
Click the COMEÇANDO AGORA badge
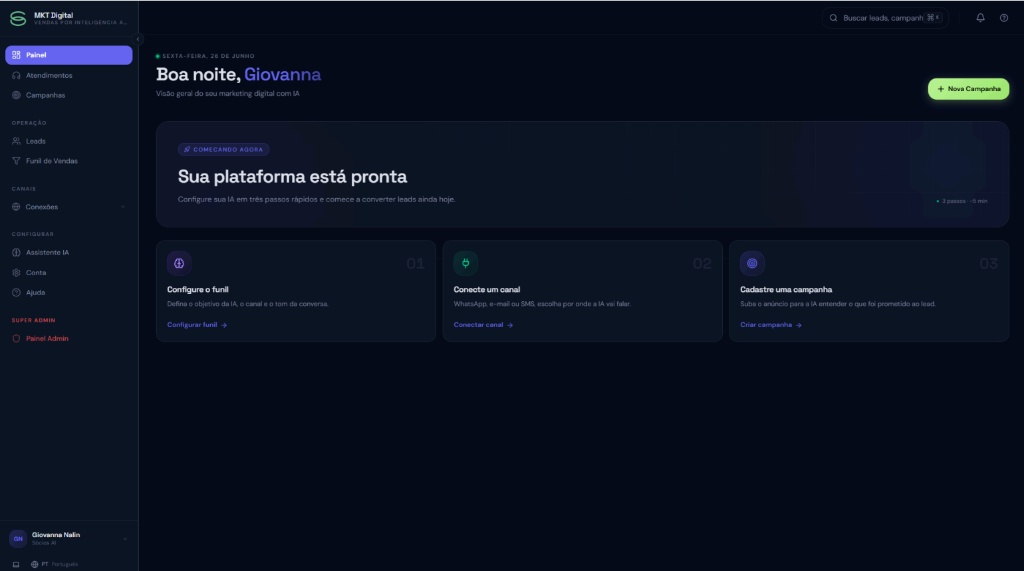(223, 150)
